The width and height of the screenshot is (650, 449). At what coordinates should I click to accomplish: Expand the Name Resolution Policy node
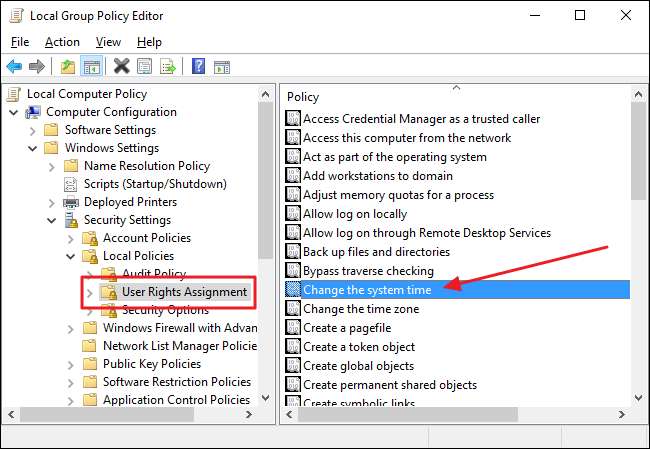tap(52, 167)
